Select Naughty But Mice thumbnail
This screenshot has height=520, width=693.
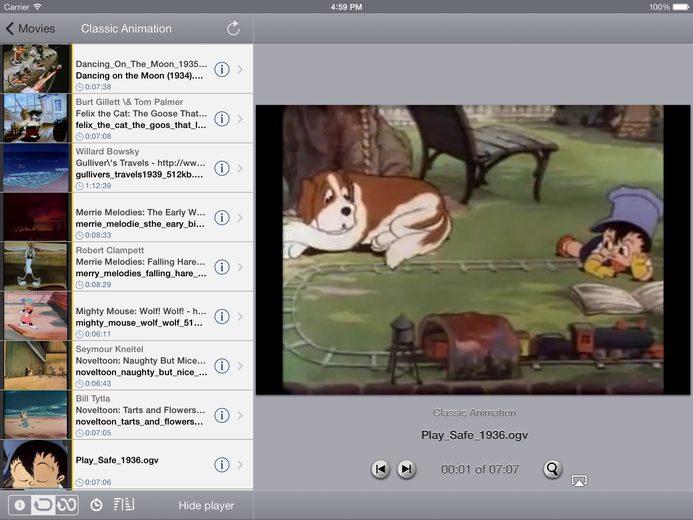(36, 365)
